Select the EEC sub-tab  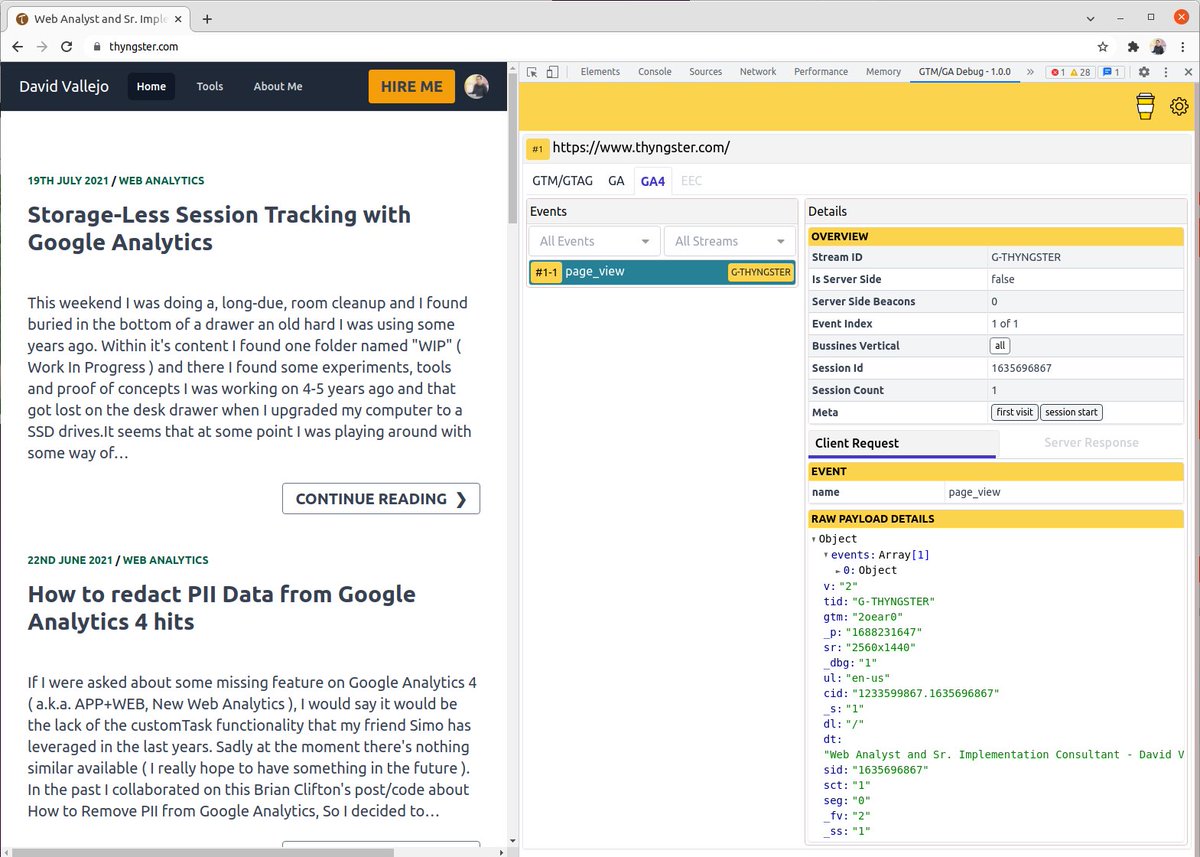(691, 181)
